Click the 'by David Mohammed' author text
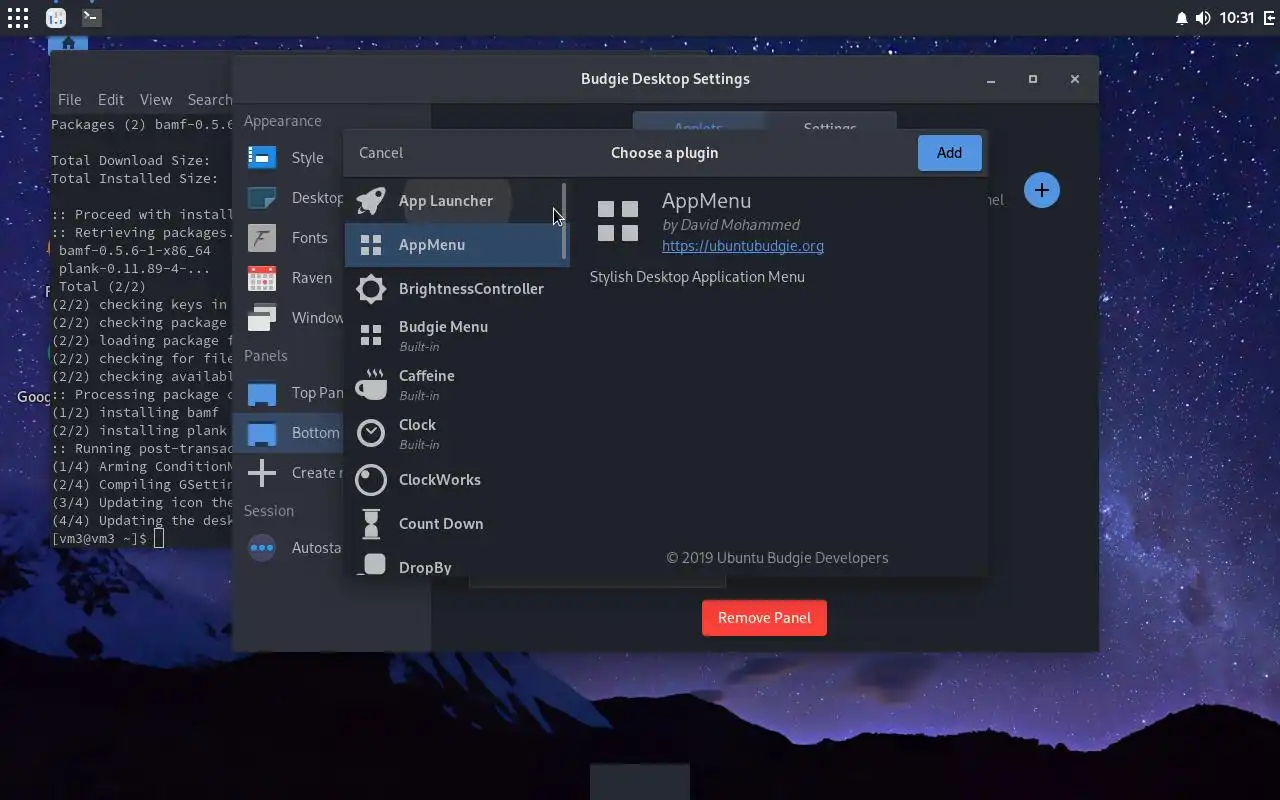This screenshot has height=800, width=1280. click(731, 225)
